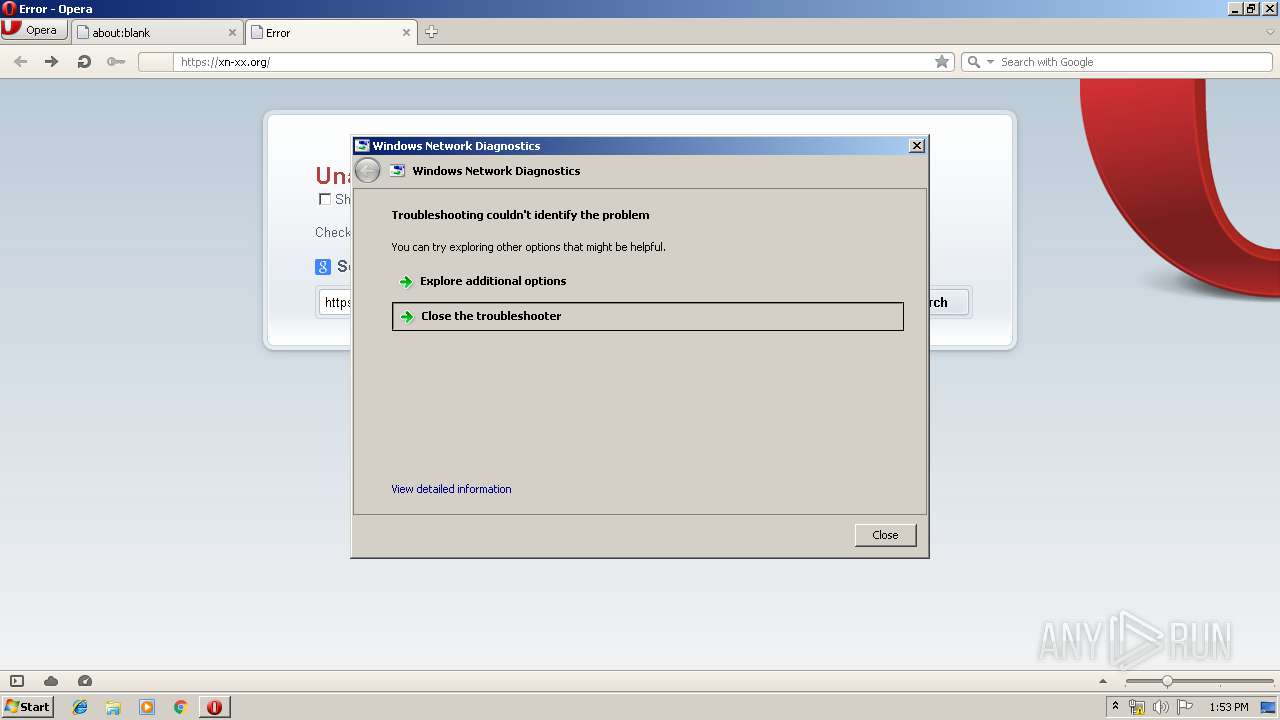This screenshot has width=1280, height=720.
Task: Open zoom options dropdown arrow
Action: click(x=1104, y=681)
